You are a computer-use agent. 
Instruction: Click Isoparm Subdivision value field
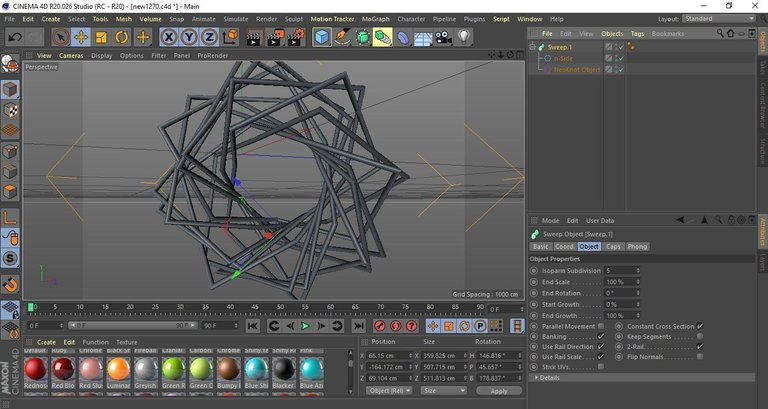[622, 270]
